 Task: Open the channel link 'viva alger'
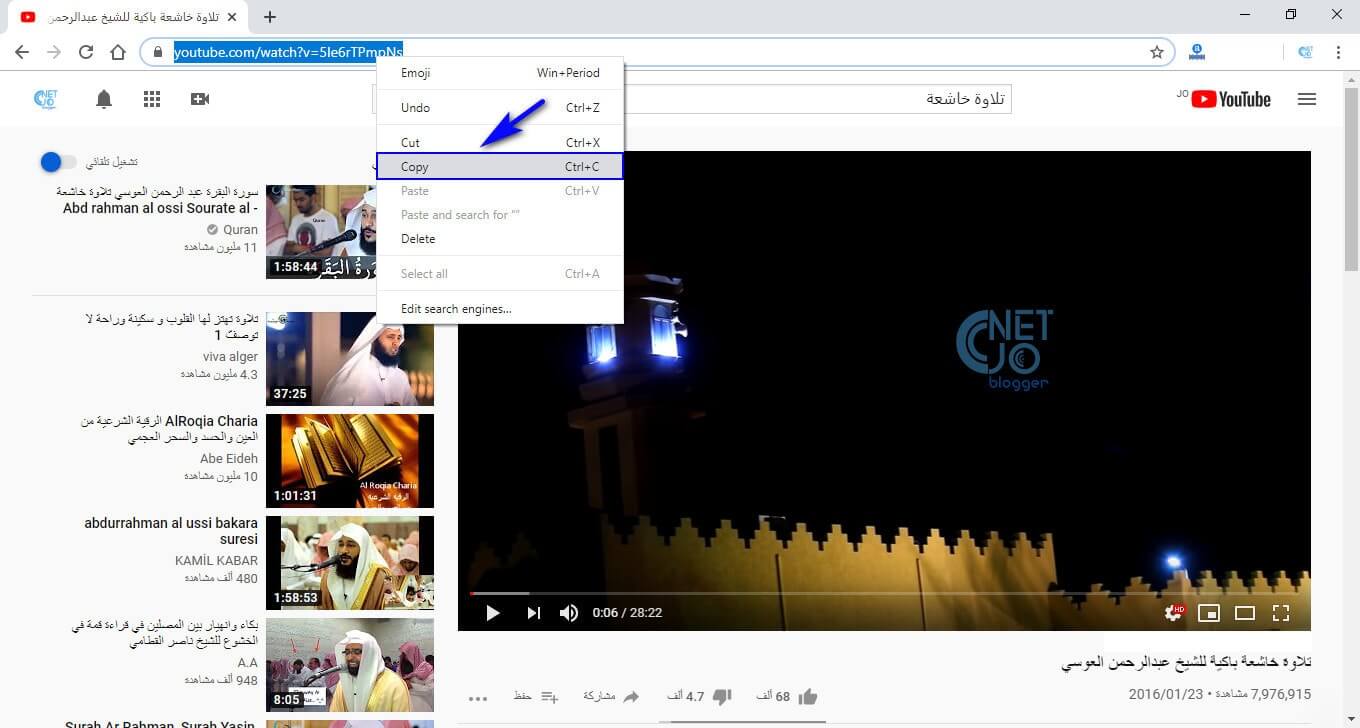[x=230, y=356]
